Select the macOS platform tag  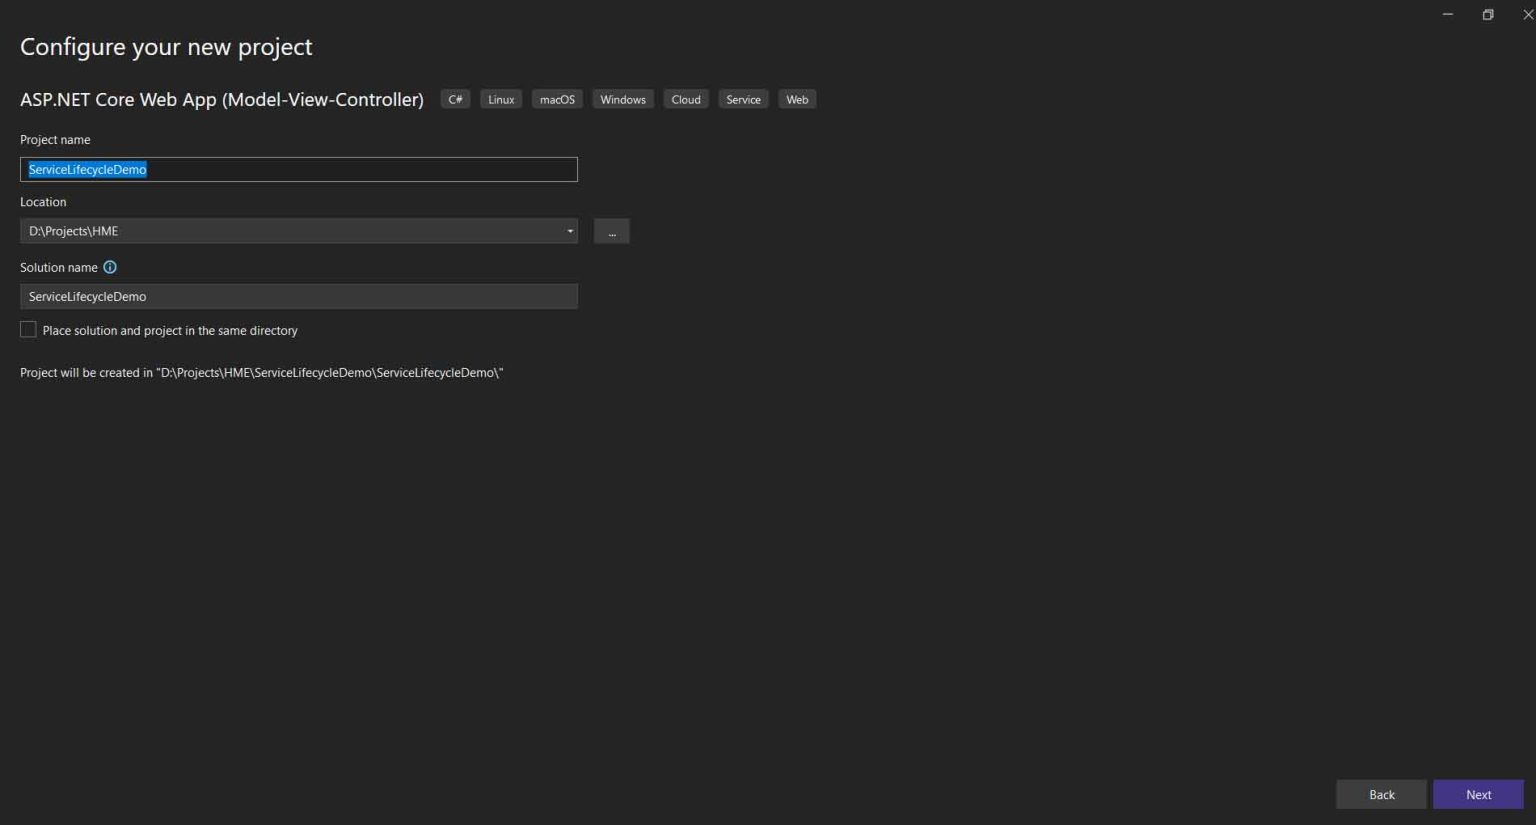pyautogui.click(x=557, y=98)
